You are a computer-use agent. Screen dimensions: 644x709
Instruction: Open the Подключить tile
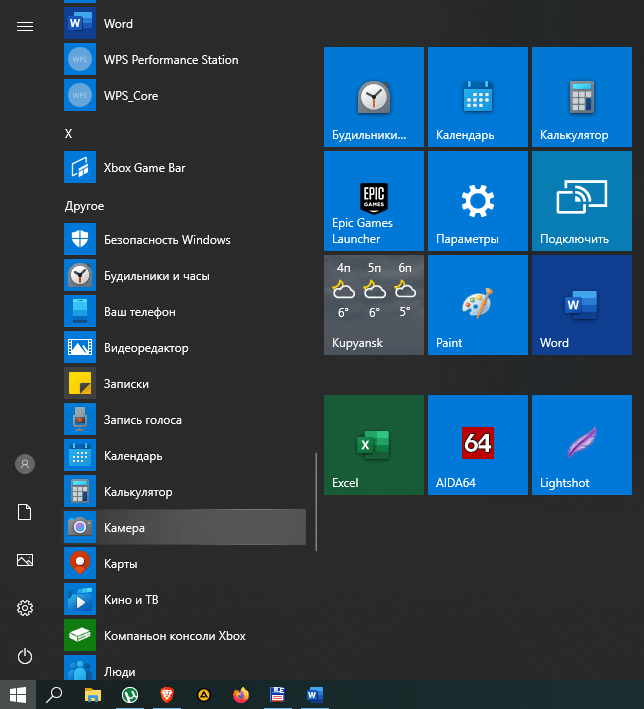pyautogui.click(x=582, y=201)
